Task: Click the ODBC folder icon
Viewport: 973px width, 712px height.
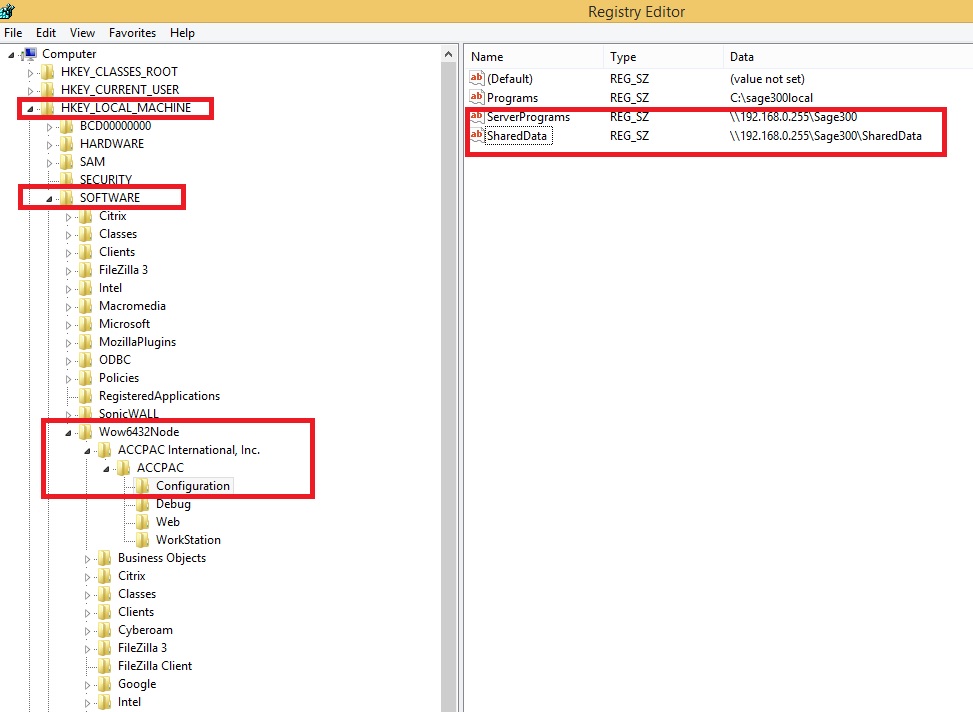Action: pyautogui.click(x=86, y=360)
